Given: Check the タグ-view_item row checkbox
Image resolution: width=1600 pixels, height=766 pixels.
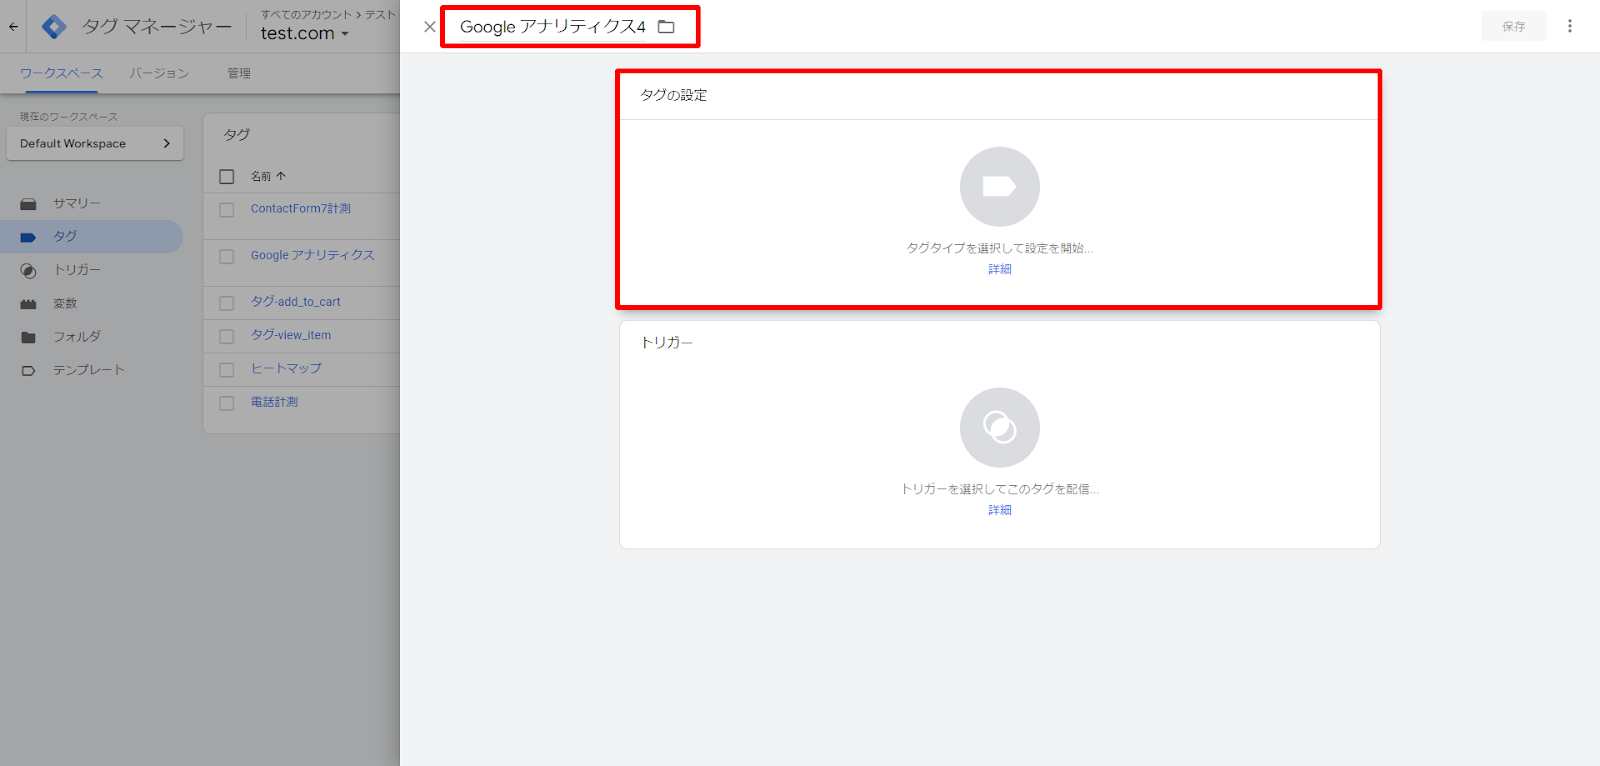Looking at the screenshot, I should point(227,337).
